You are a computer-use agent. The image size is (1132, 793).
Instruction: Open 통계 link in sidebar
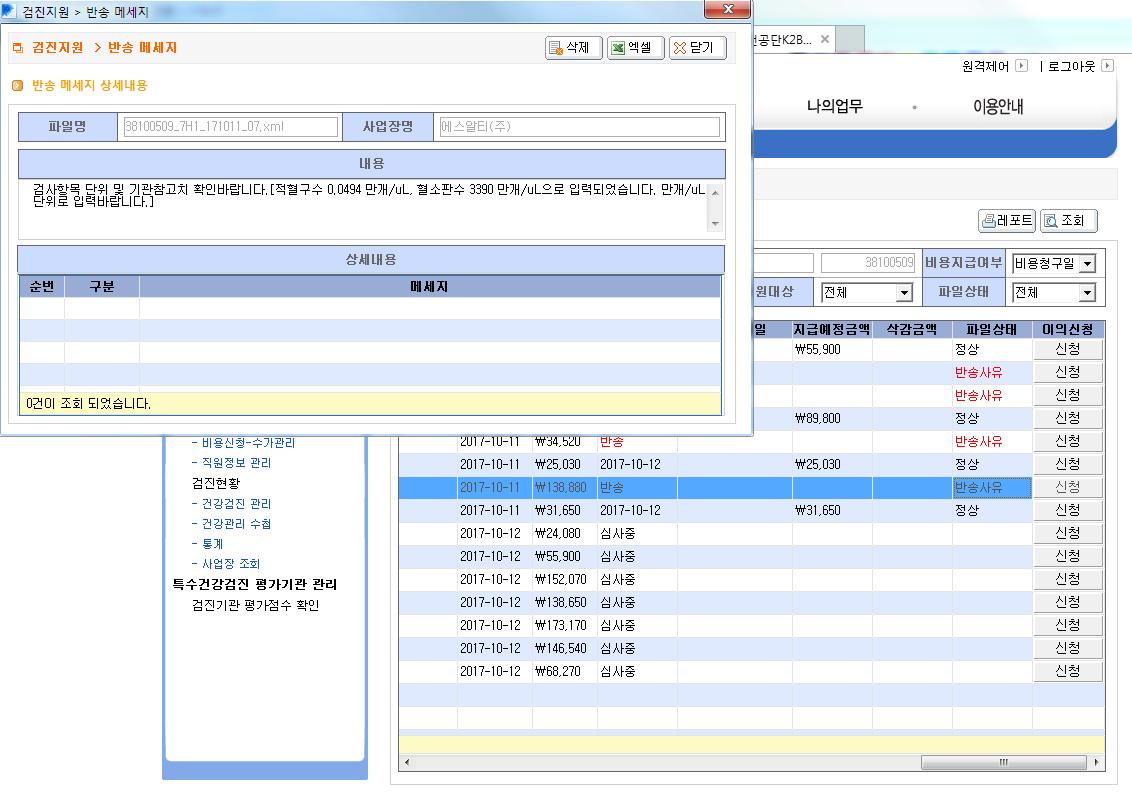click(212, 544)
